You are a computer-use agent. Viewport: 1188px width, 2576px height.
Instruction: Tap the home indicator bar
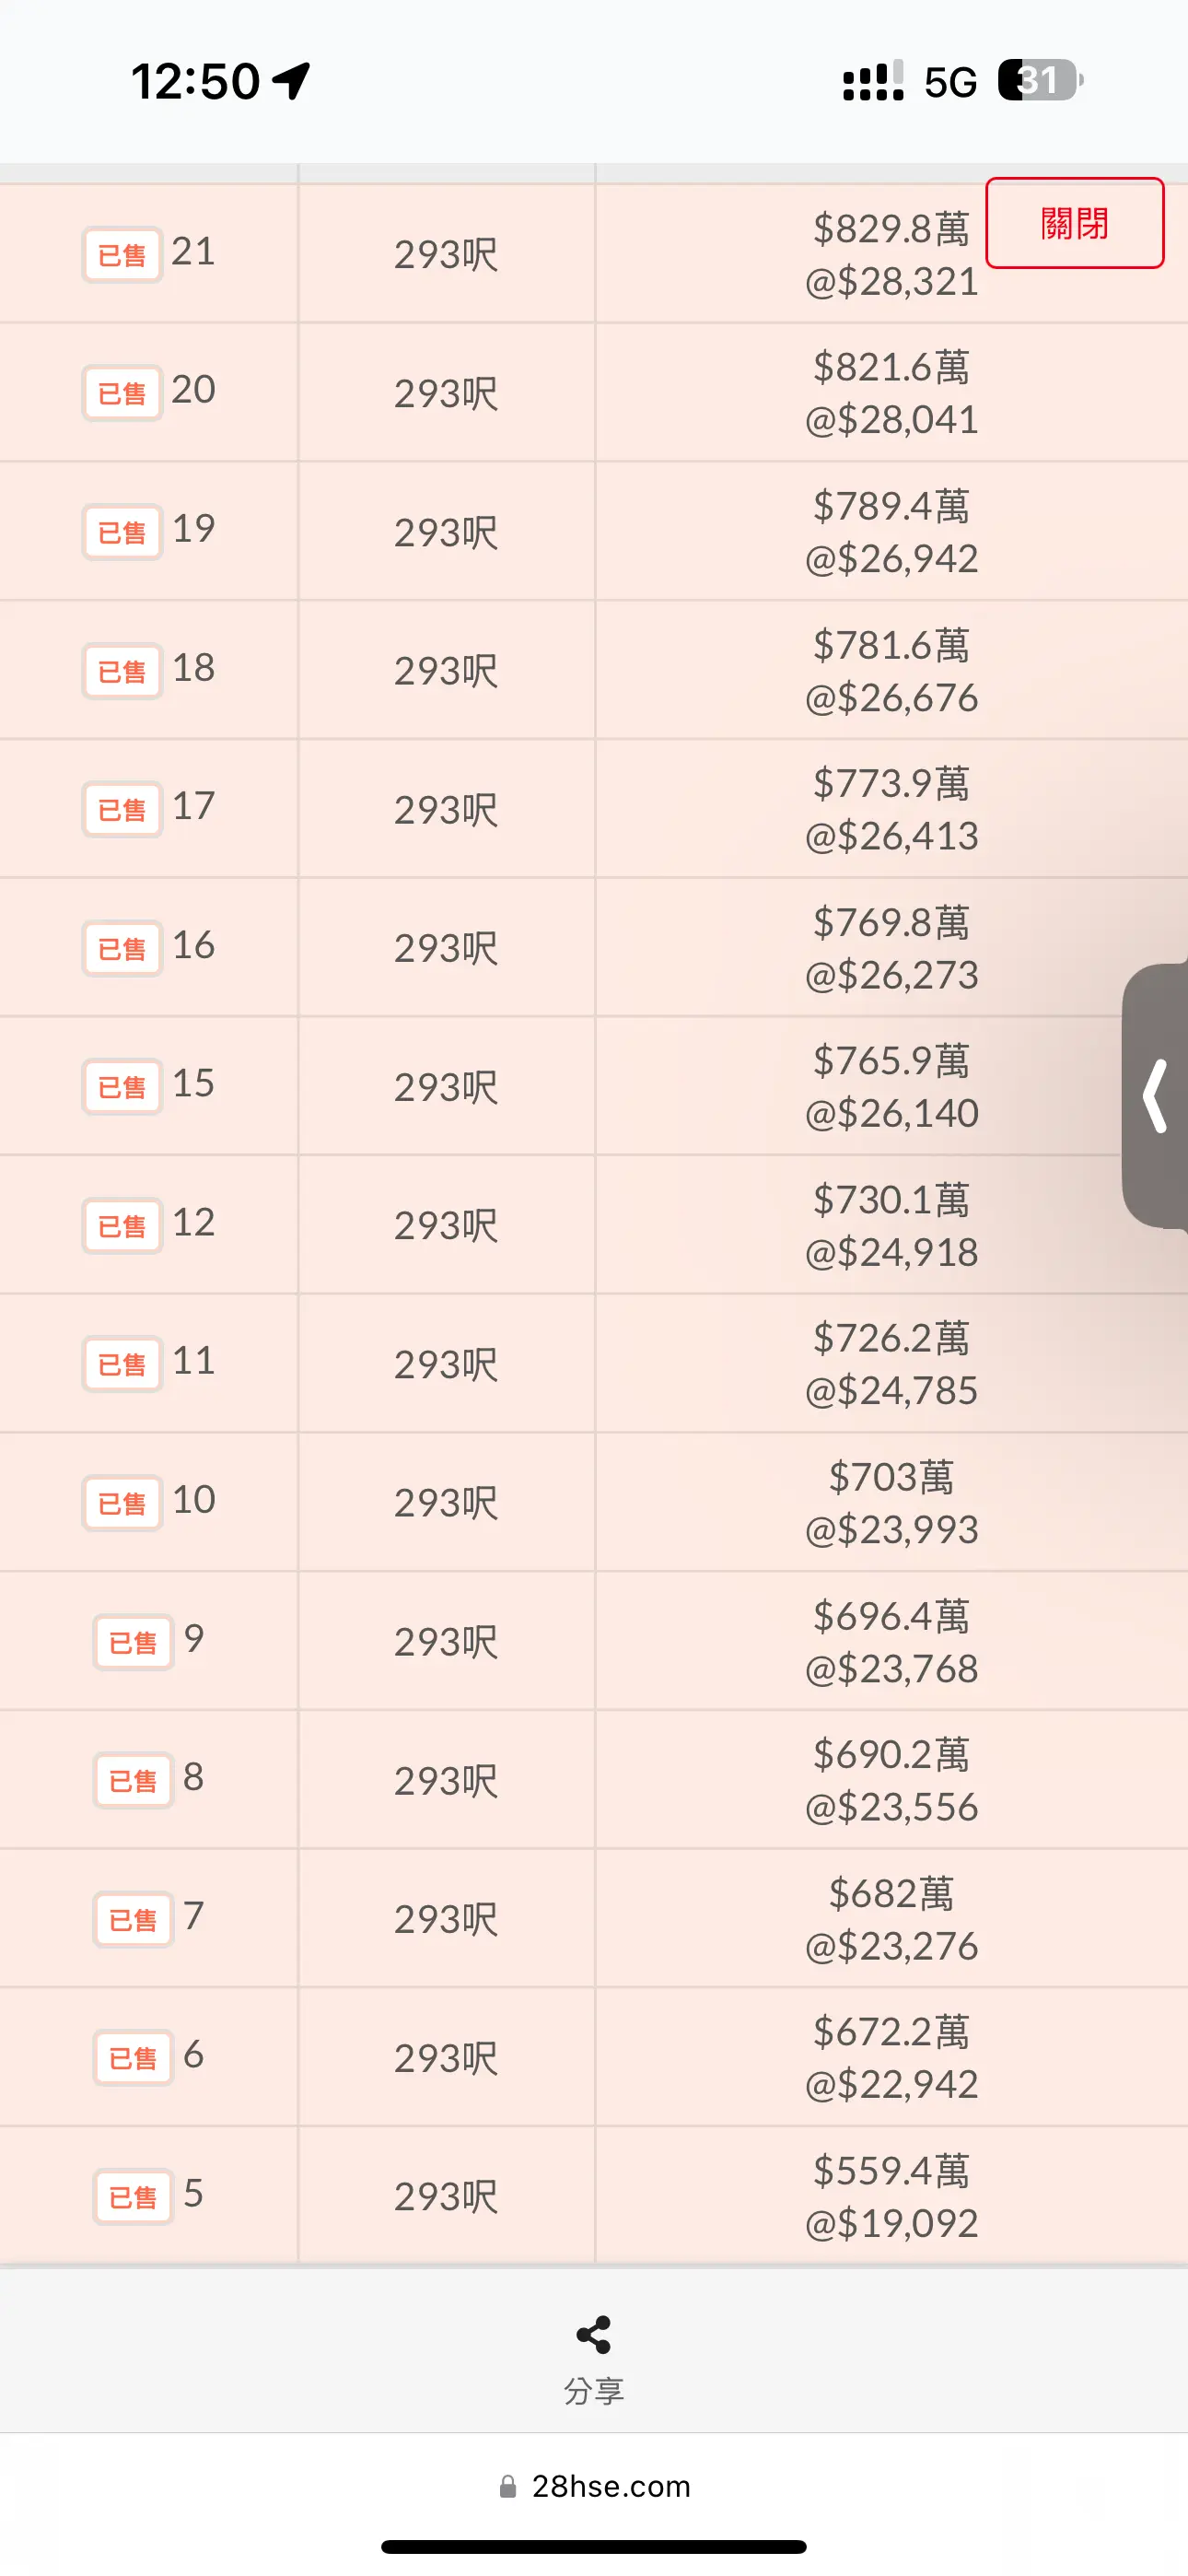tap(594, 2546)
